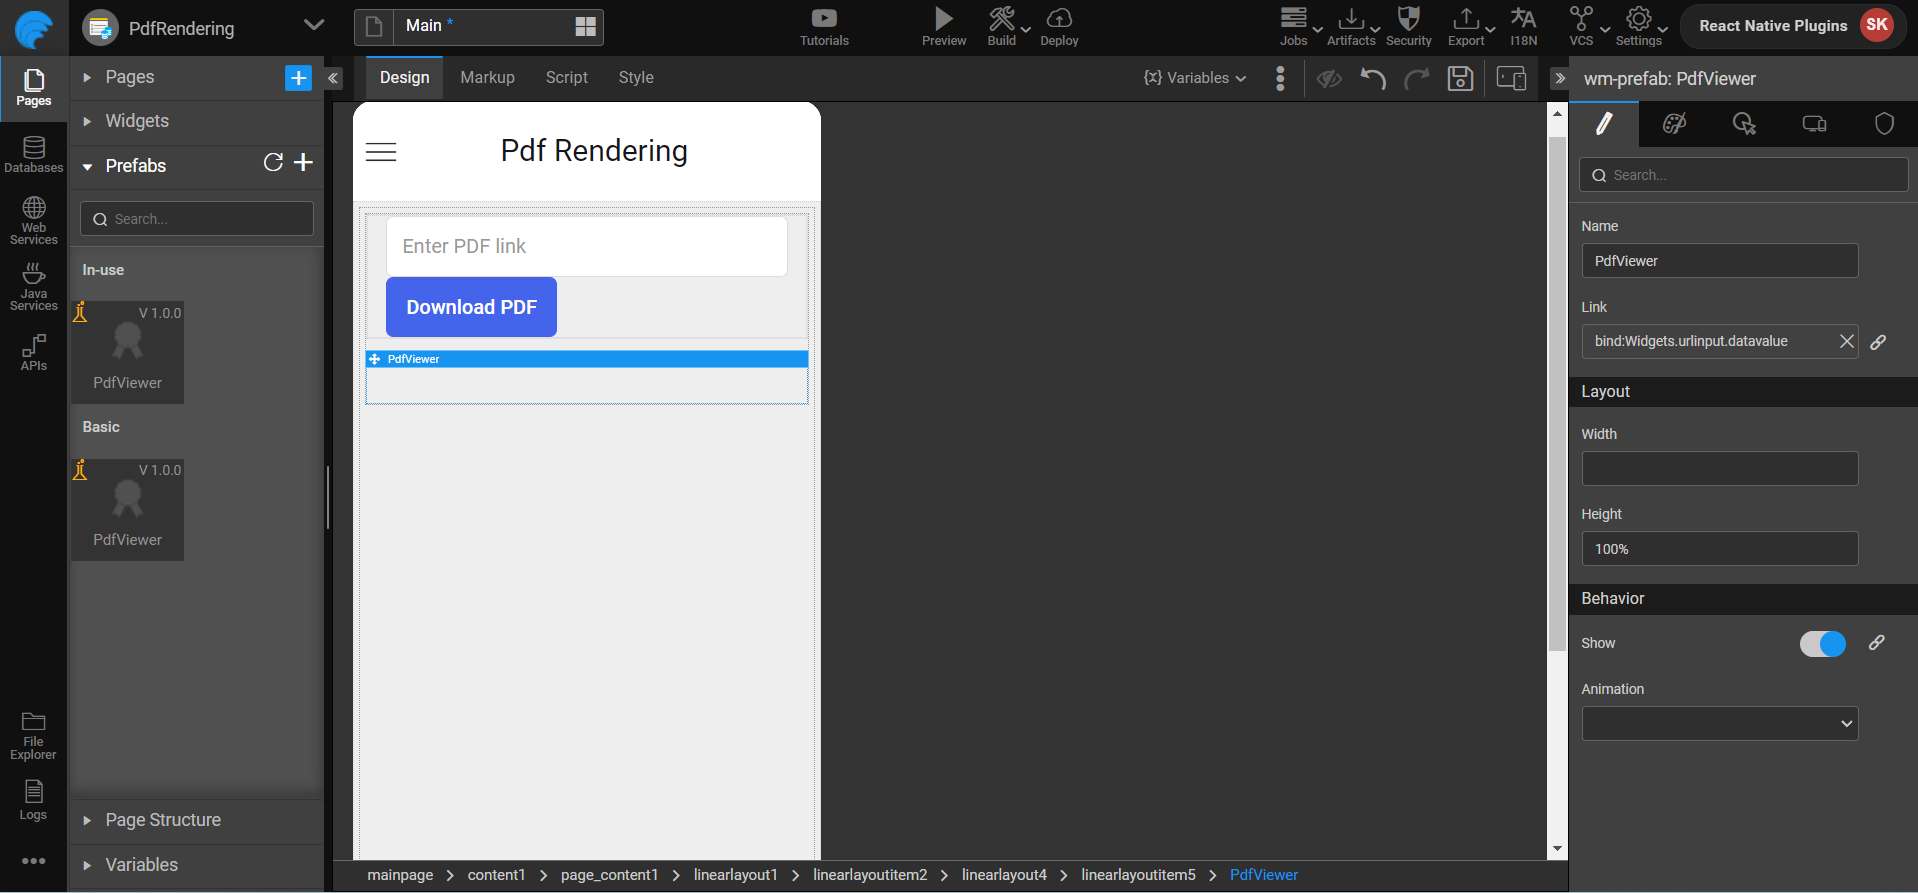This screenshot has width=1918, height=893.
Task: Refresh the Prefabs list
Action: 273,163
